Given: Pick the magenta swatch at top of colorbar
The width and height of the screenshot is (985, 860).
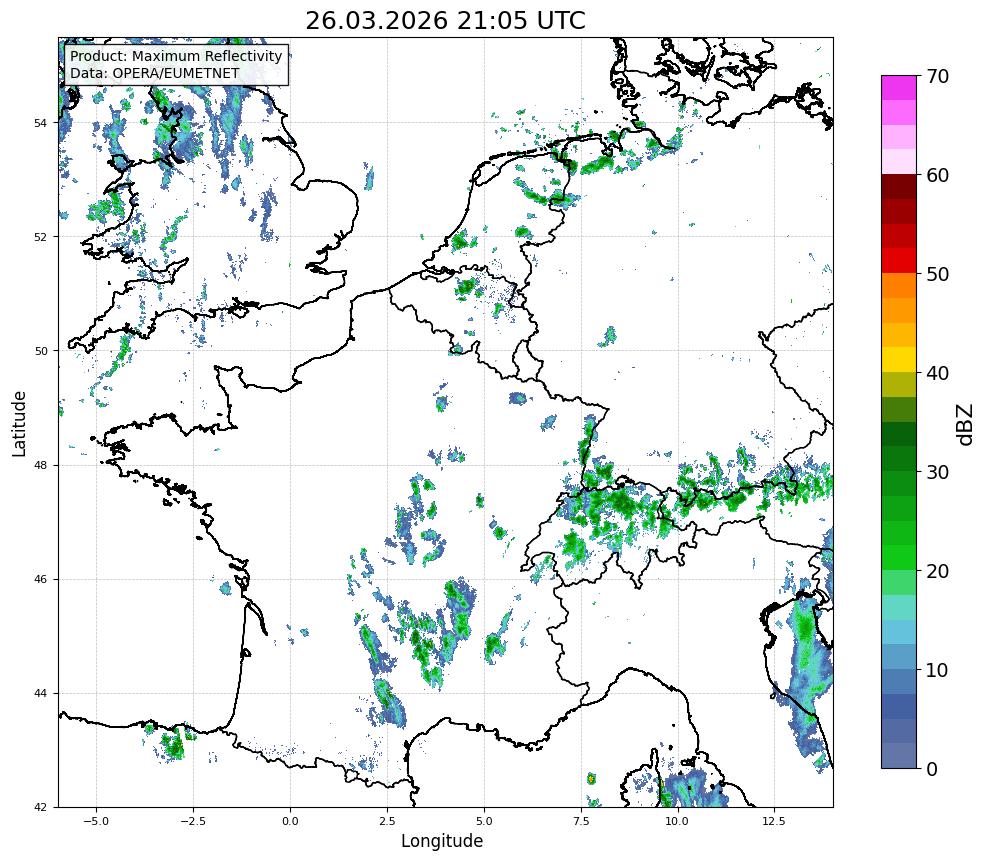Looking at the screenshot, I should pyautogui.click(x=899, y=88).
